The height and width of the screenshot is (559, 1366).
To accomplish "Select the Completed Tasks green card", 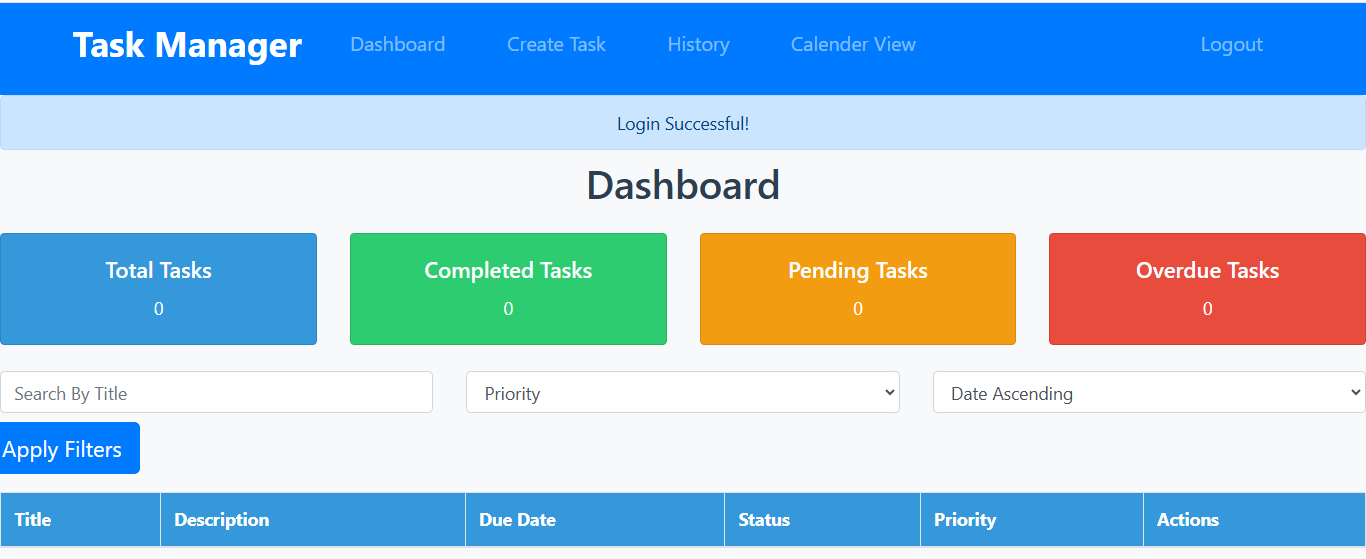I will [x=508, y=289].
